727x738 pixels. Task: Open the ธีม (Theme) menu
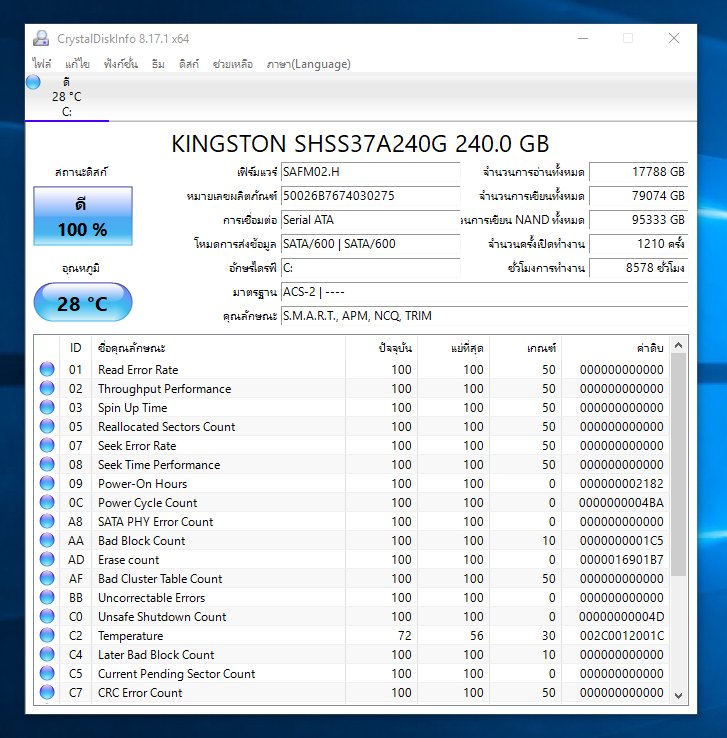(x=158, y=64)
